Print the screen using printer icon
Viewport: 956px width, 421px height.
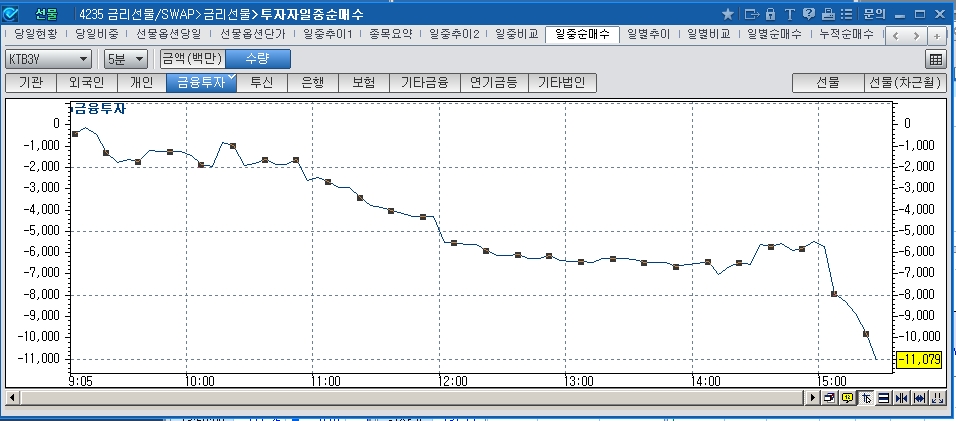click(827, 13)
